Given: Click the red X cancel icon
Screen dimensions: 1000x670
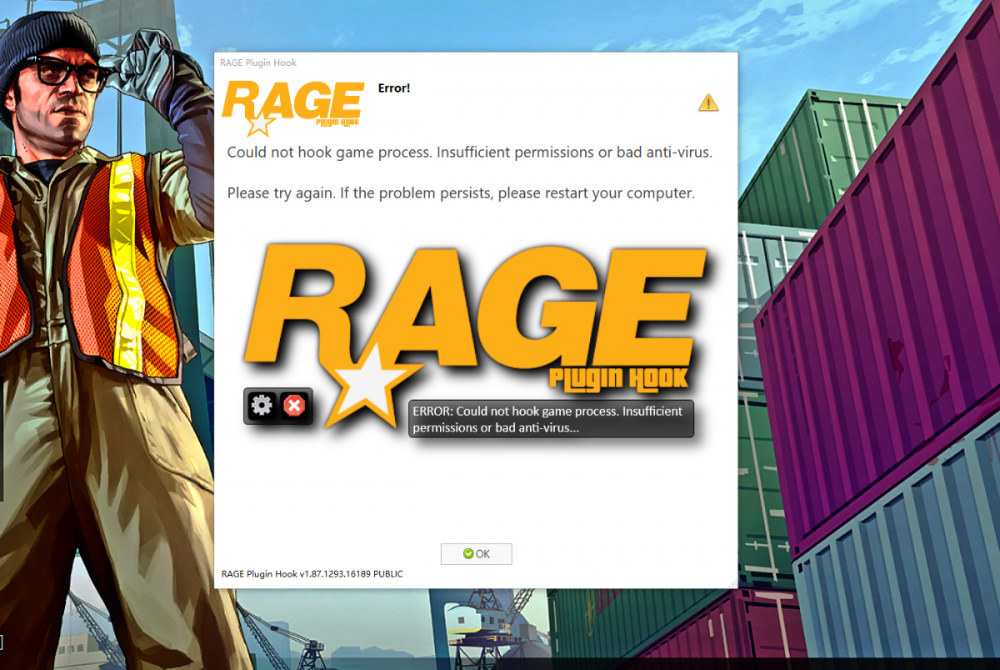Looking at the screenshot, I should tap(294, 405).
